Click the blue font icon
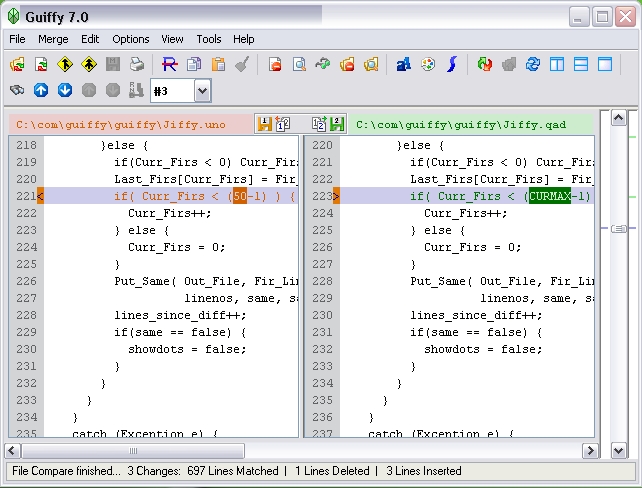This screenshot has width=642, height=488. click(x=404, y=64)
